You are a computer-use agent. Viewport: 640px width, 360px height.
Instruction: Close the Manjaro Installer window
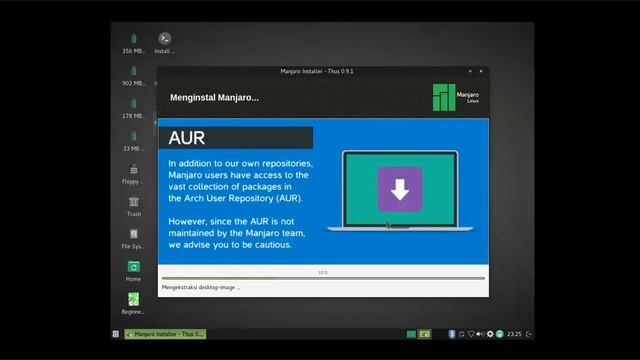[x=481, y=71]
